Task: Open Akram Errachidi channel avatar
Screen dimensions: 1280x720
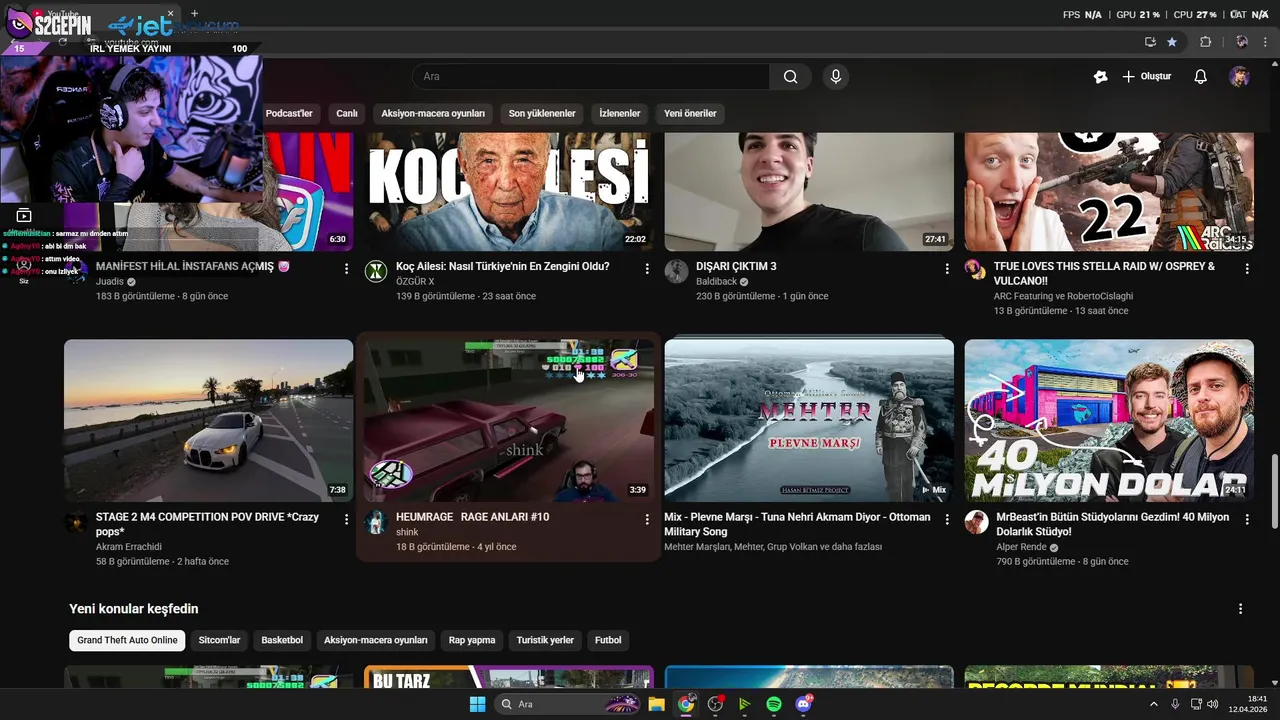Action: 76,522
